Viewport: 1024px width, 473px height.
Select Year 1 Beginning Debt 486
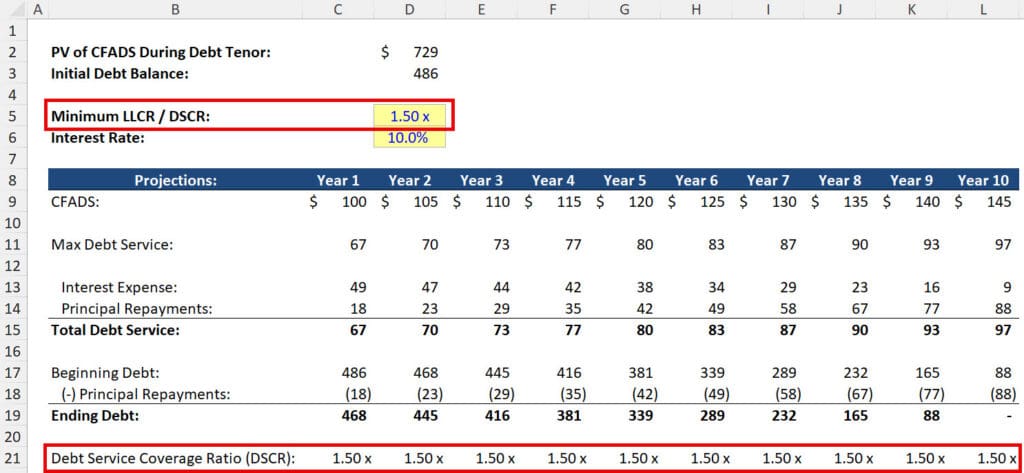(354, 373)
